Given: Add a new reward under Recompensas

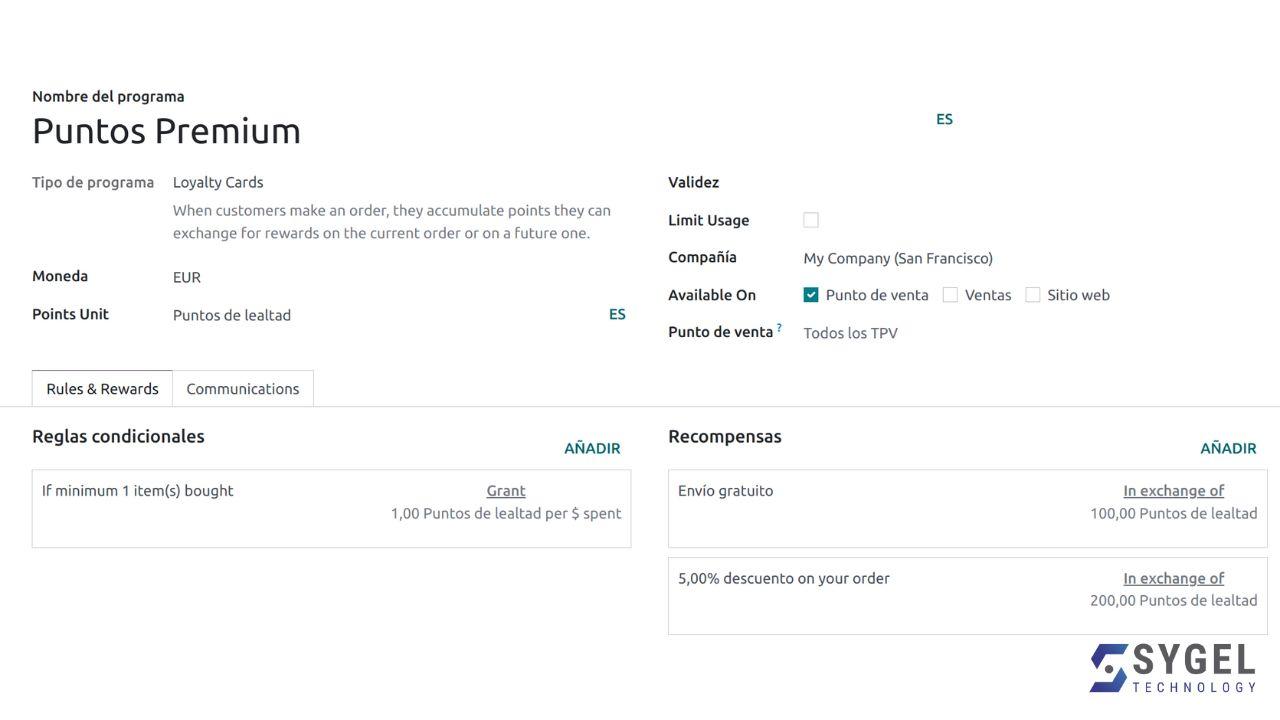Looking at the screenshot, I should tap(1228, 448).
